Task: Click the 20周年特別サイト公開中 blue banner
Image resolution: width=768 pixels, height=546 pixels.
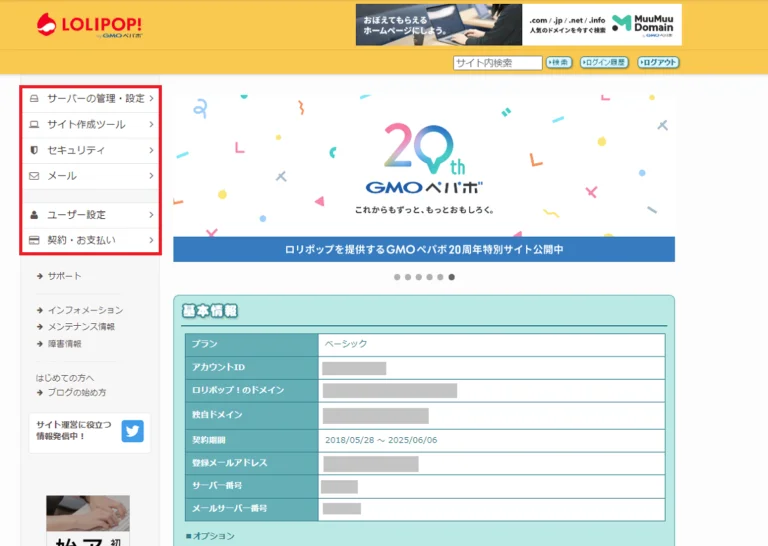Action: [424, 249]
